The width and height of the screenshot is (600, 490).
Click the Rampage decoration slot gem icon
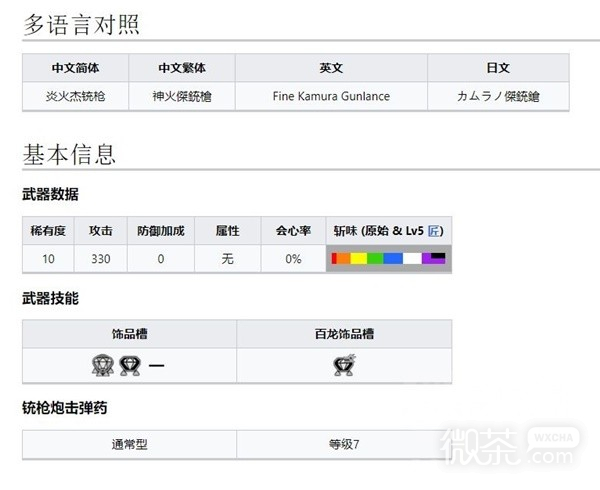click(x=344, y=365)
